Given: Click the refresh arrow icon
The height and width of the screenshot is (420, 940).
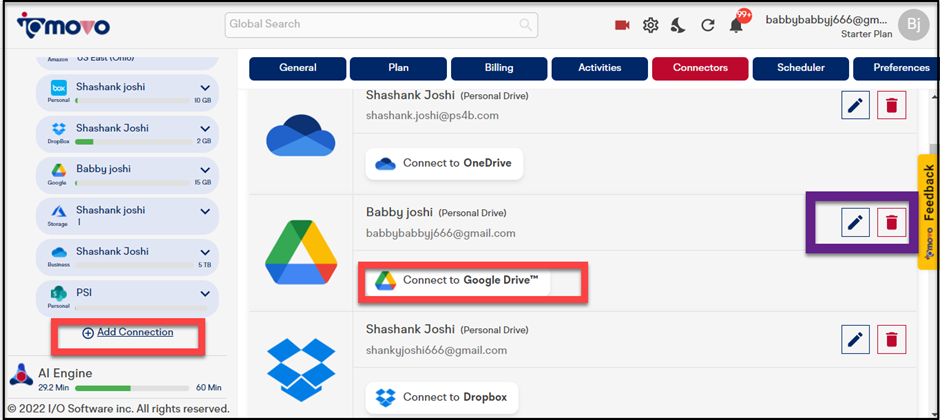Looking at the screenshot, I should [x=708, y=25].
